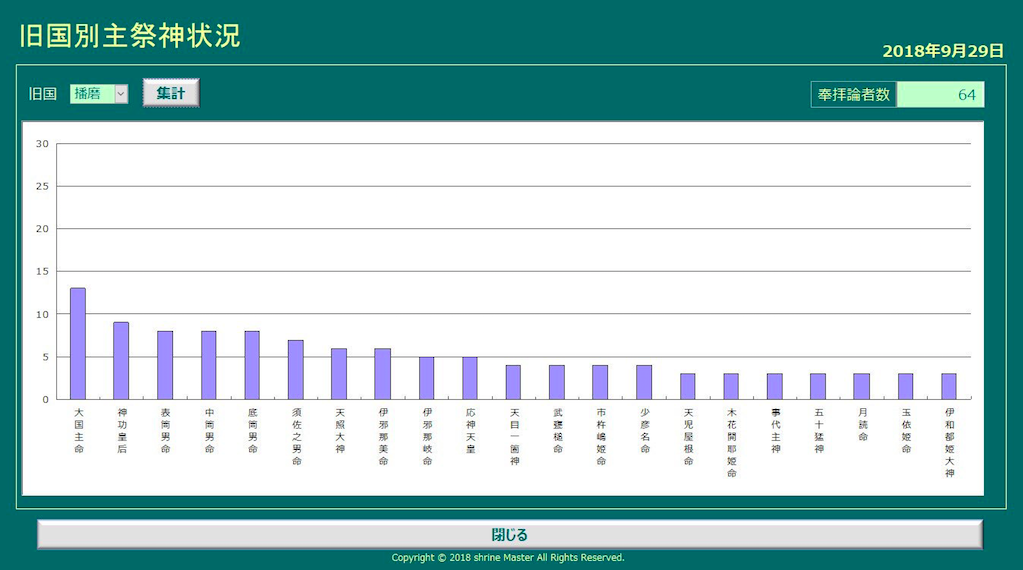
Task: Click the 少彦名命 axis label
Action: pyautogui.click(x=645, y=430)
